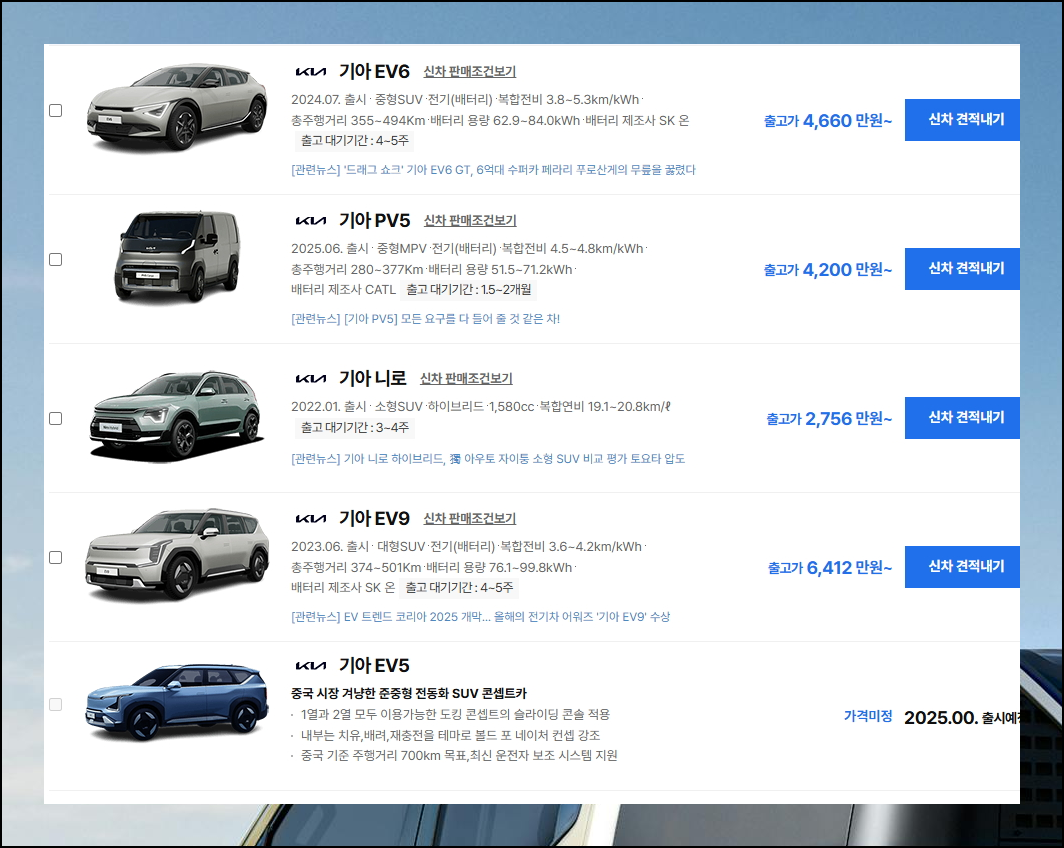View 신차 판매조건보기 for 니로

coord(466,379)
